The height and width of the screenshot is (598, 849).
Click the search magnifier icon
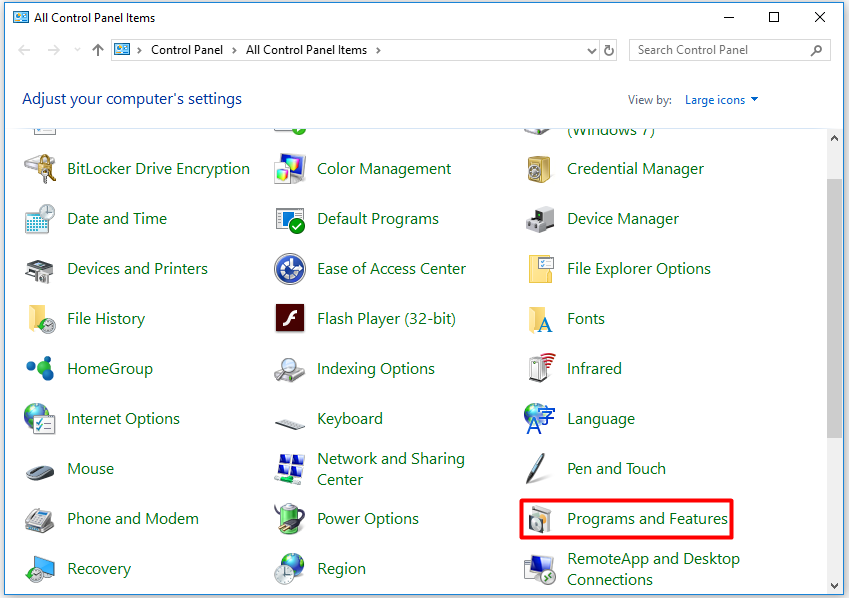click(x=817, y=50)
